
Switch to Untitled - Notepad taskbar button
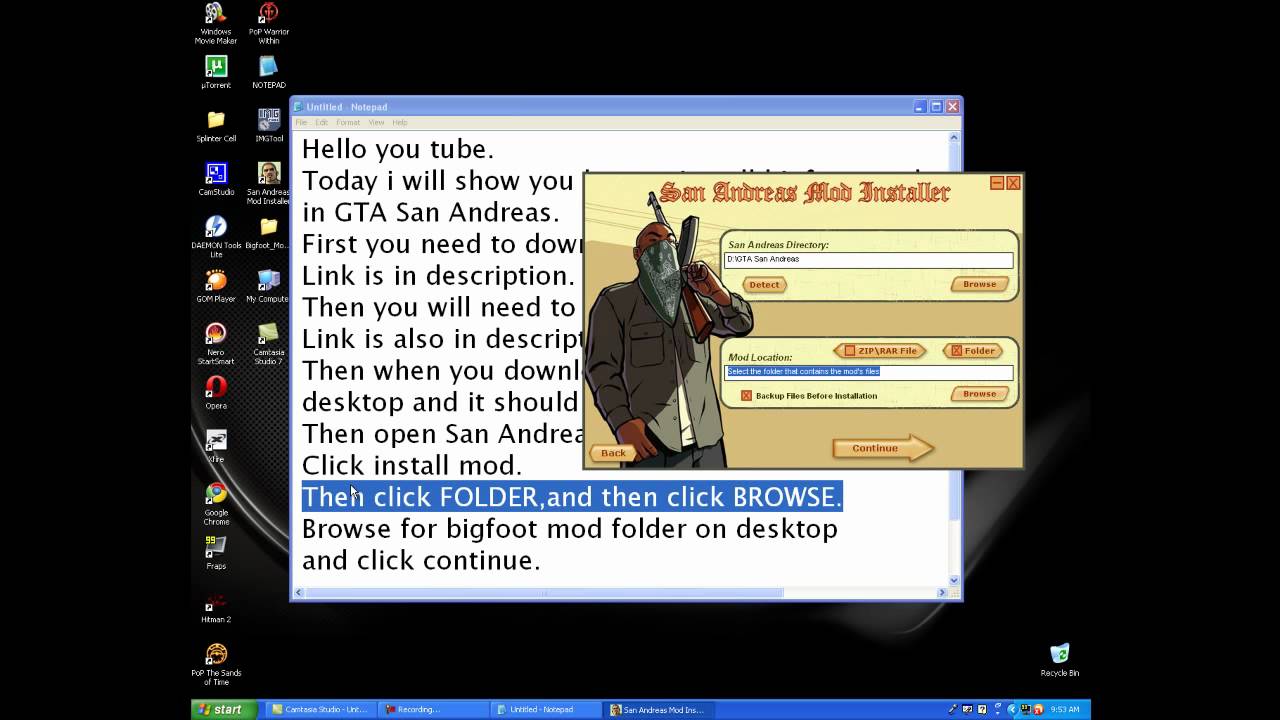pyautogui.click(x=546, y=710)
